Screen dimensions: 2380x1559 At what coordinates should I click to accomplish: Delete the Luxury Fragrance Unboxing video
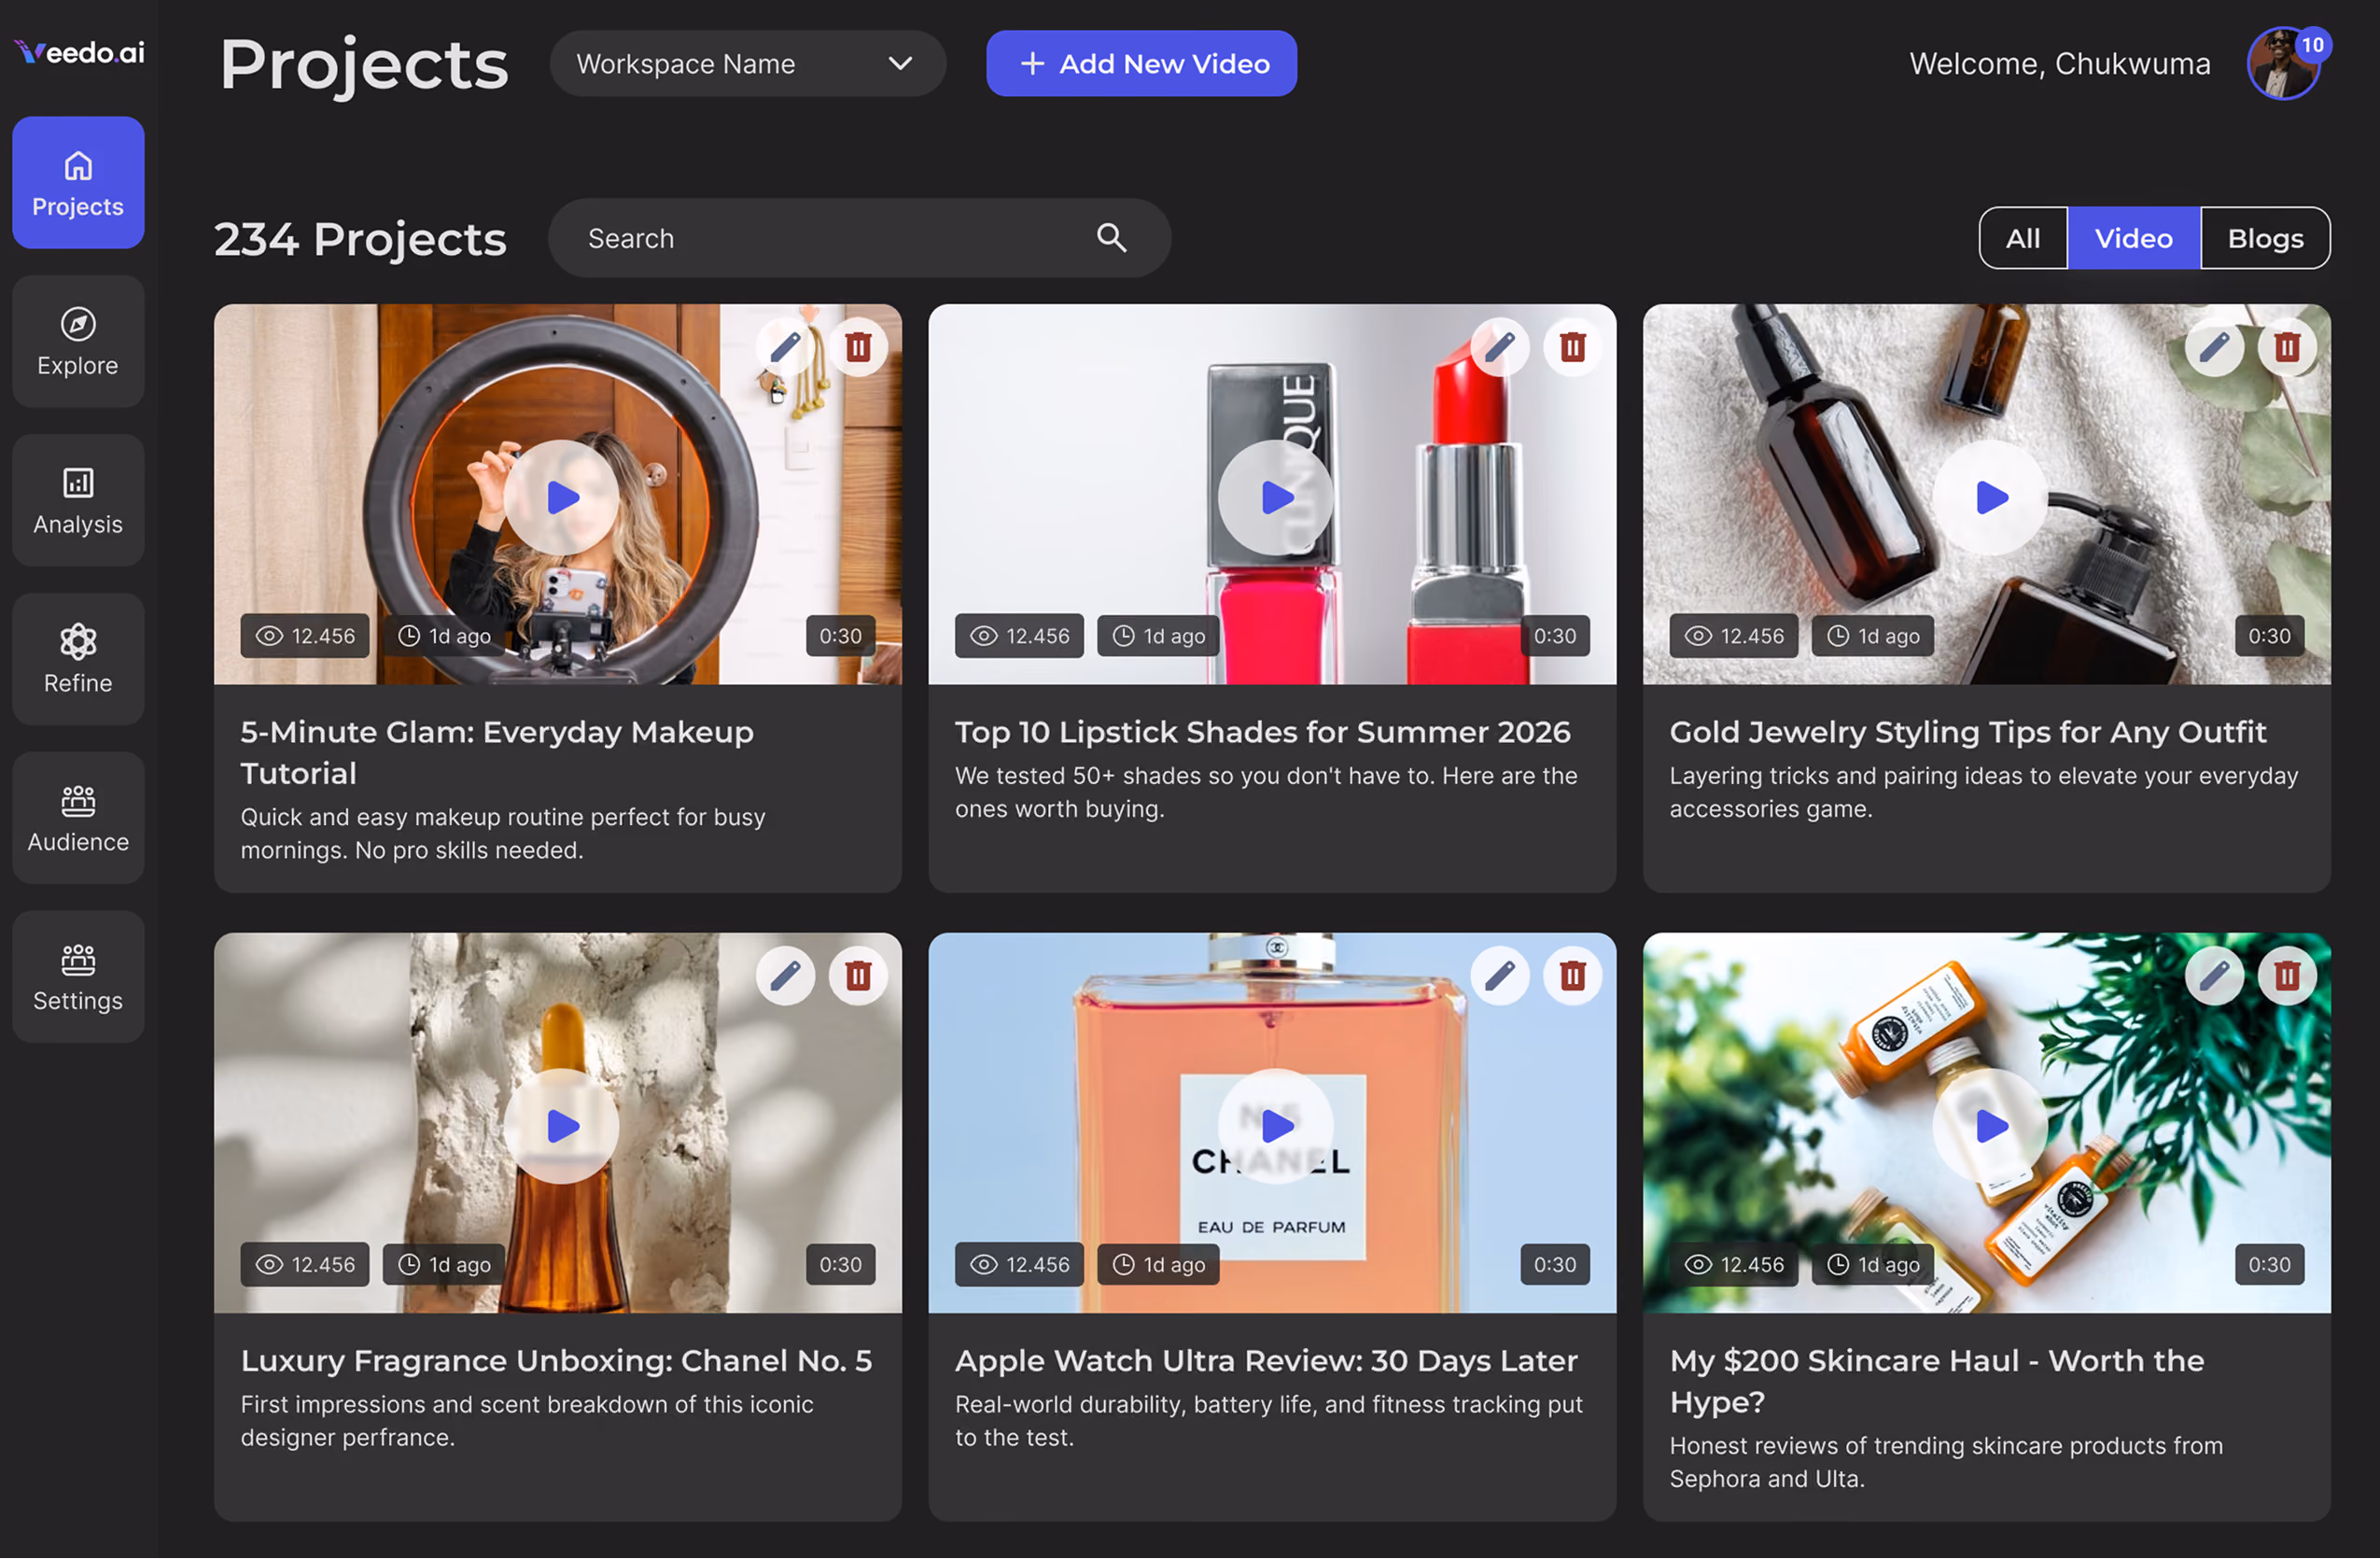point(858,976)
